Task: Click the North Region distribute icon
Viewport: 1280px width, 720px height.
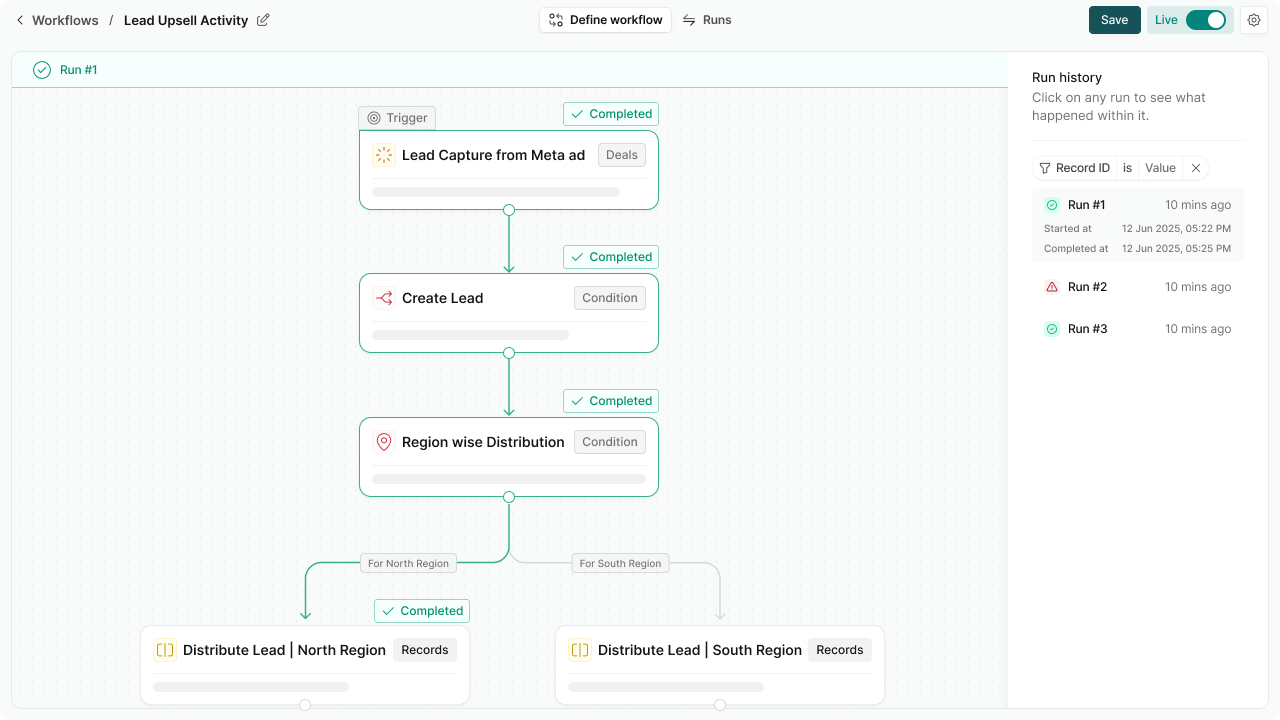Action: click(165, 650)
